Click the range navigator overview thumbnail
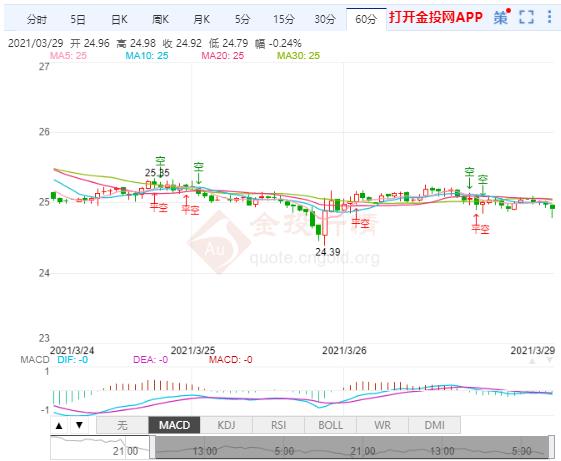The width and height of the screenshot is (561, 461). [x=303, y=447]
